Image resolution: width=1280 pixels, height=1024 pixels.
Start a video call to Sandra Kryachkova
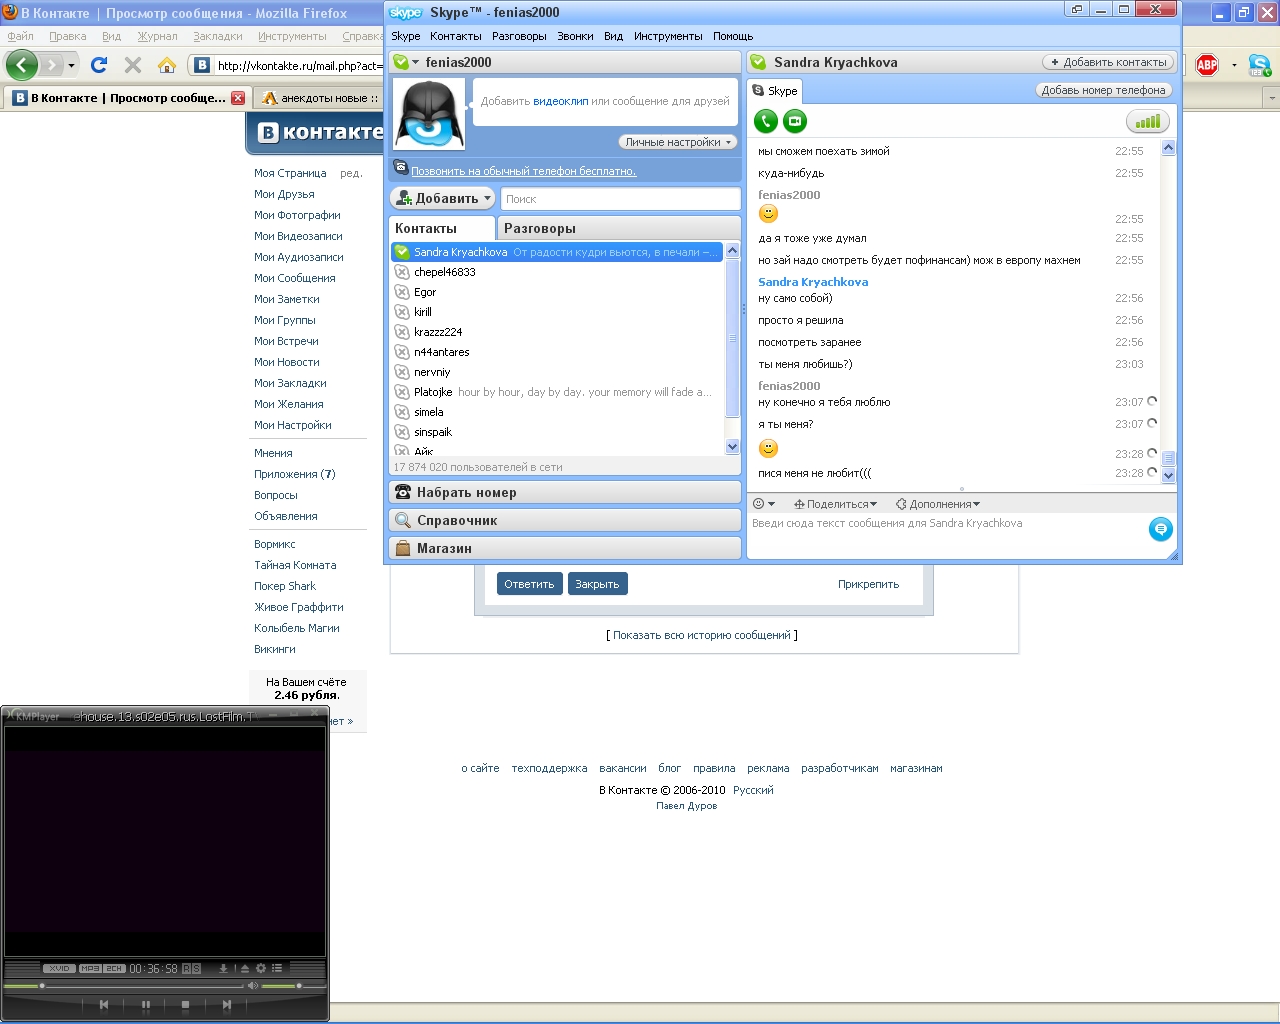click(x=795, y=121)
